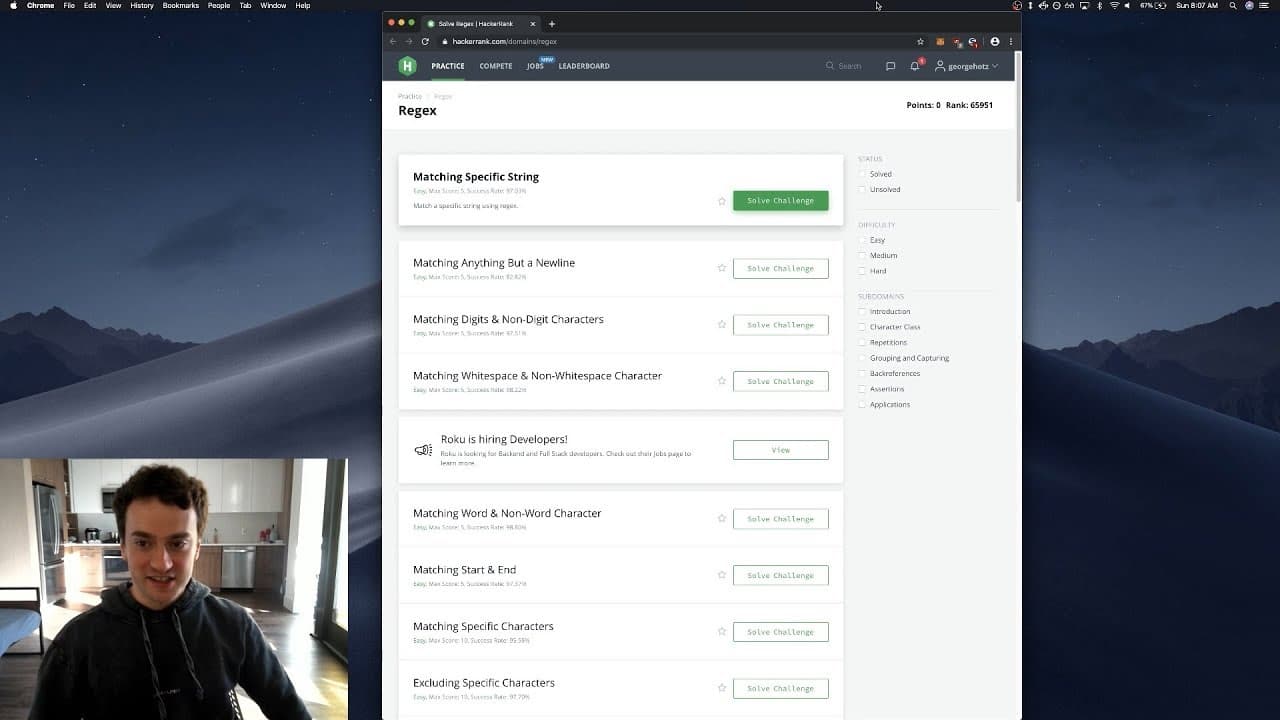Image resolution: width=1280 pixels, height=720 pixels.
Task: Click the Chrome profile avatar icon
Action: 994,42
